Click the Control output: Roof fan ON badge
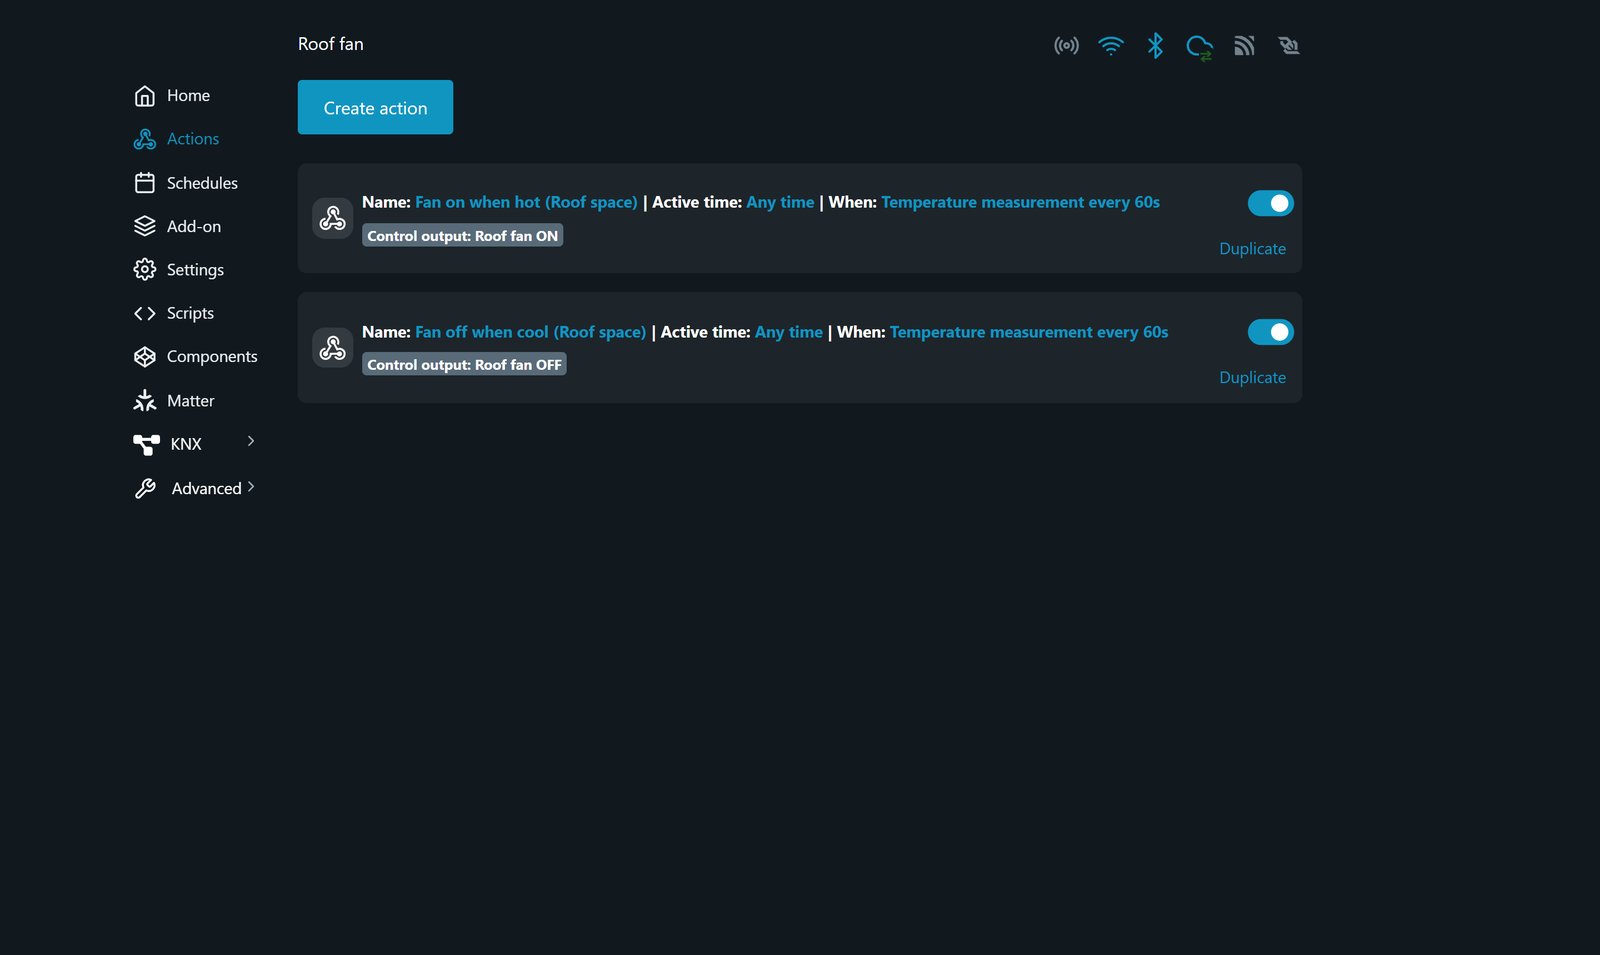 coord(463,236)
